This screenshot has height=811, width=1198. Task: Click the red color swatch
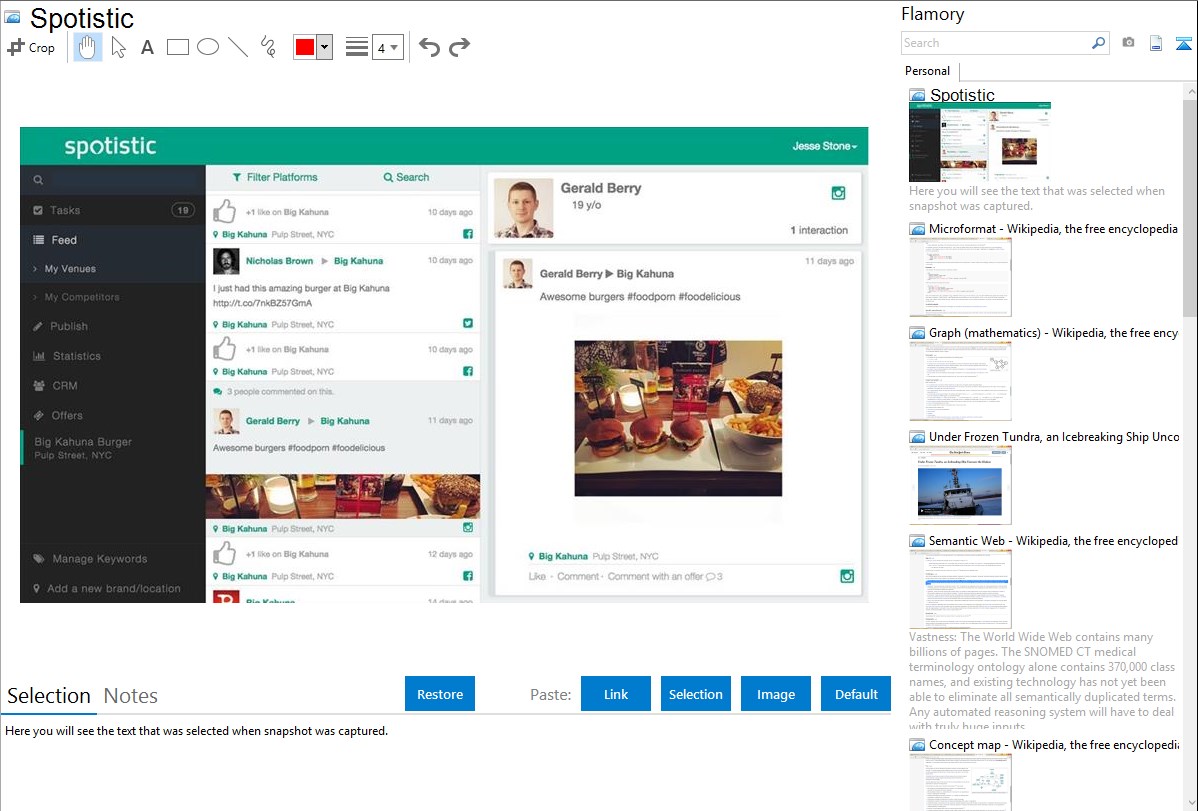305,47
